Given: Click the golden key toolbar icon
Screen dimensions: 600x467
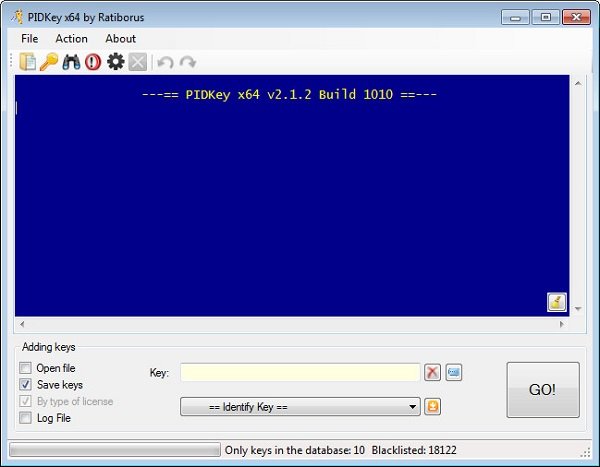Looking at the screenshot, I should point(49,62).
